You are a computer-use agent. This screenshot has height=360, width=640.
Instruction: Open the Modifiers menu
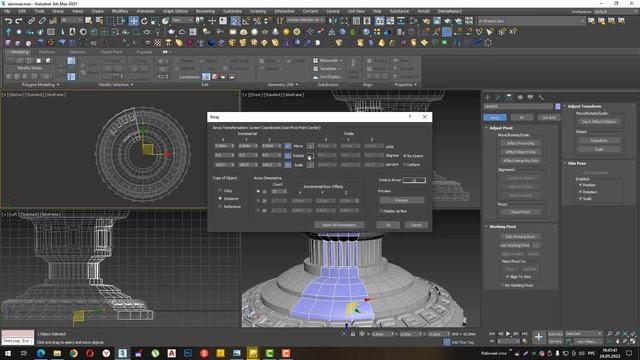pos(120,11)
